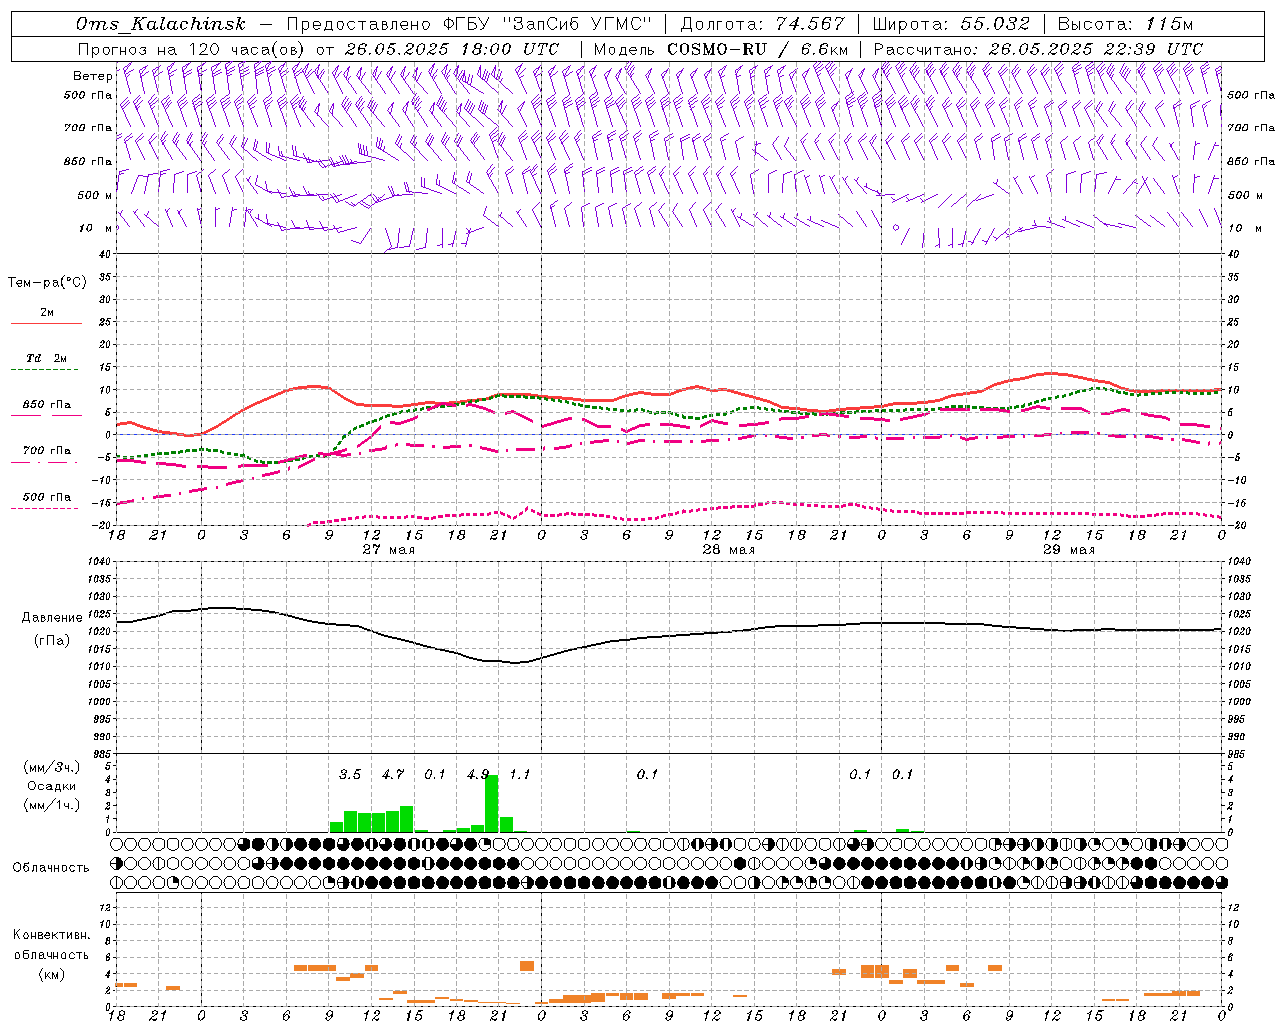
Task: Click the Облачность panel label
Action: pos(51,867)
